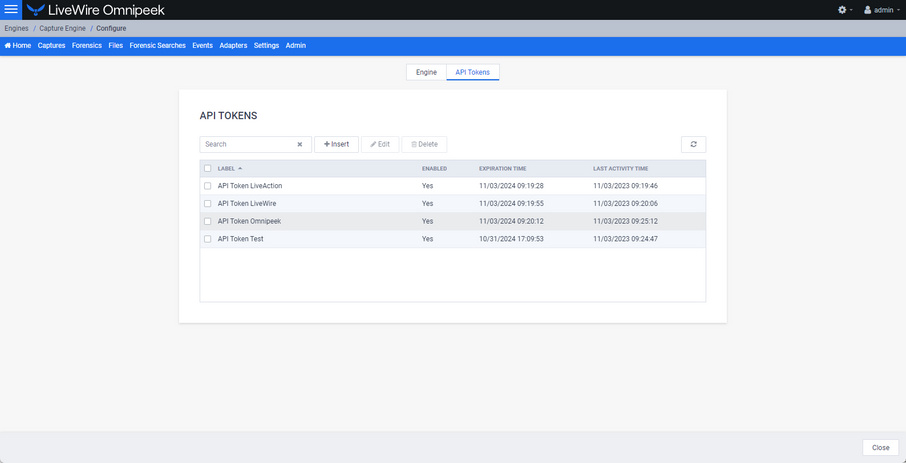
Task: Click last activity 11/03/2023 09:25:12
Action: click(x=626, y=221)
